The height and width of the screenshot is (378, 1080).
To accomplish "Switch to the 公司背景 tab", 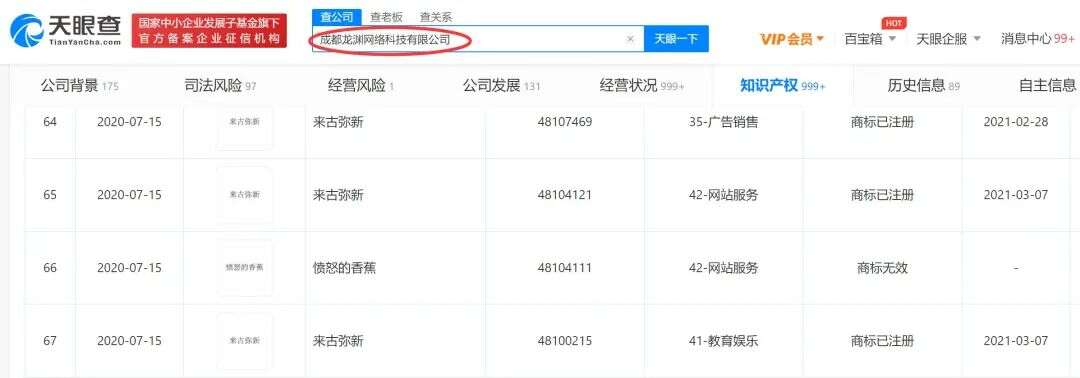I will [79, 85].
